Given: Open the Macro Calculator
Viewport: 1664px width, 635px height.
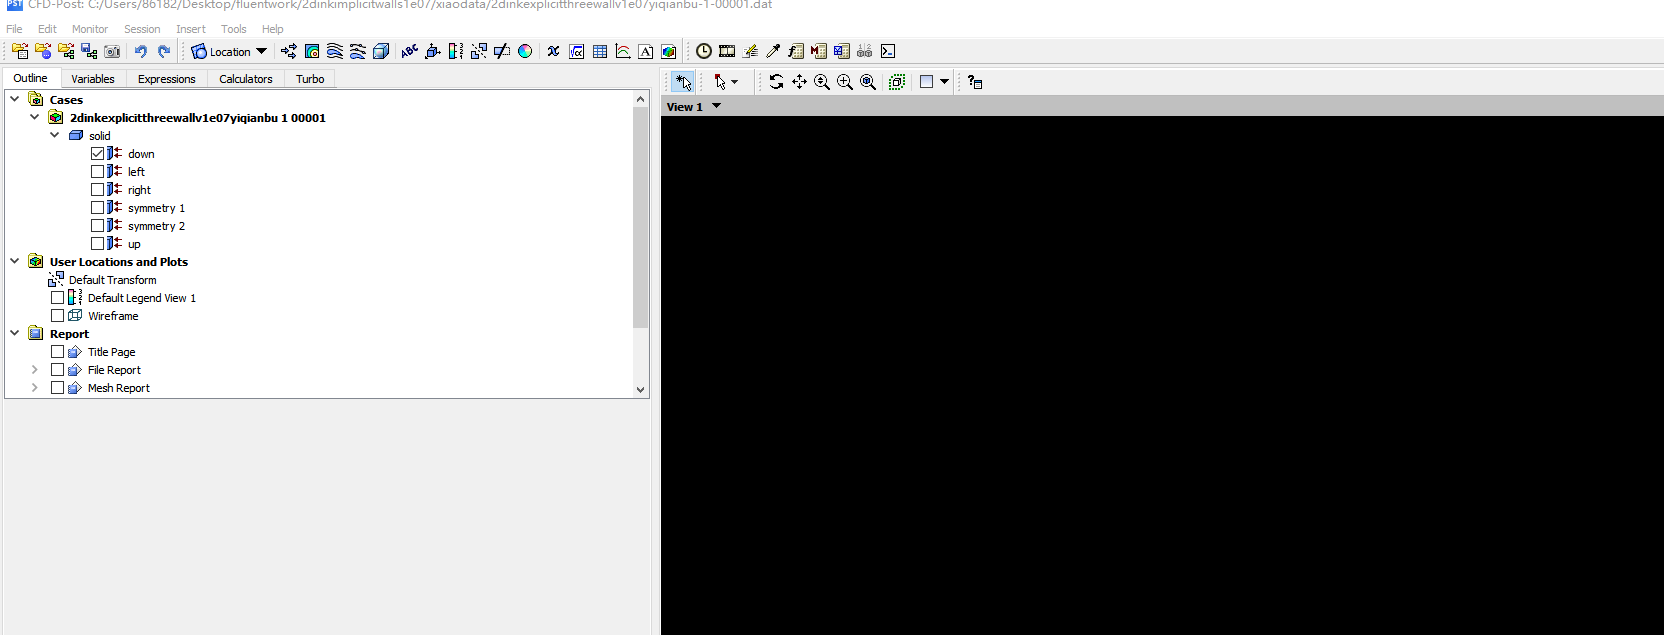Looking at the screenshot, I should [819, 51].
